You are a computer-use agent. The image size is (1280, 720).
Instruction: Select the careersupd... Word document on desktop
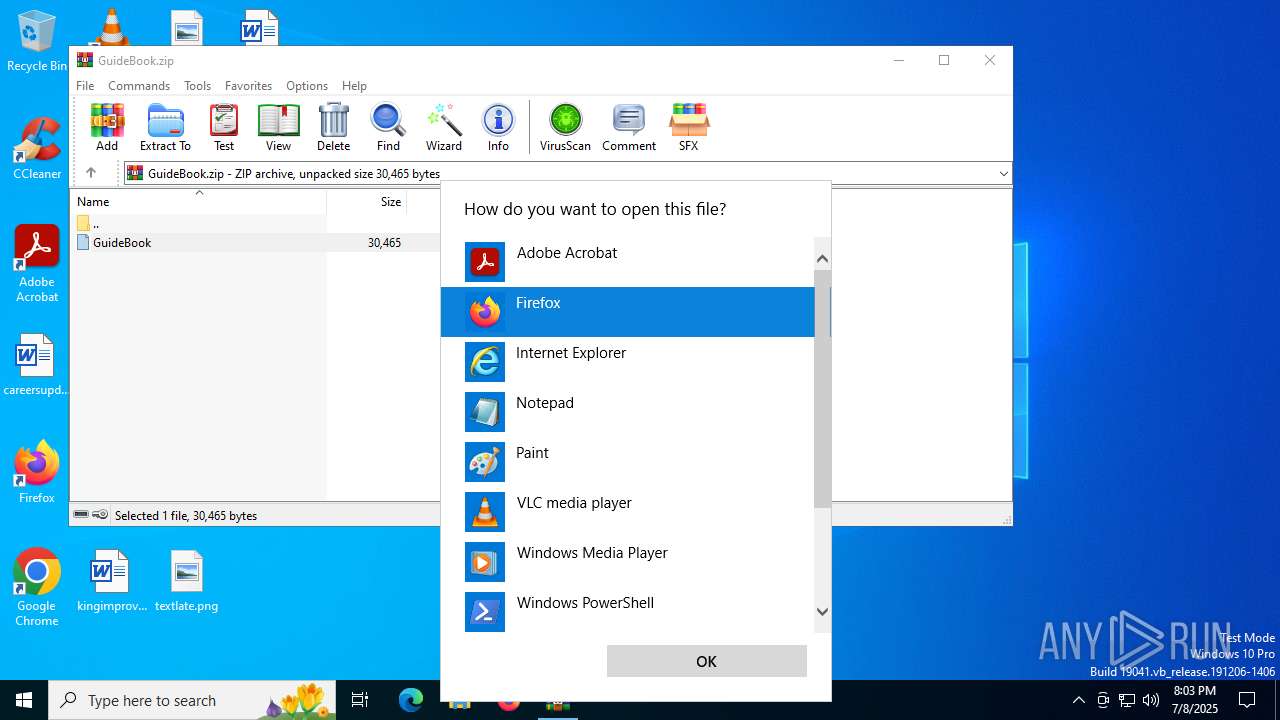click(x=37, y=365)
